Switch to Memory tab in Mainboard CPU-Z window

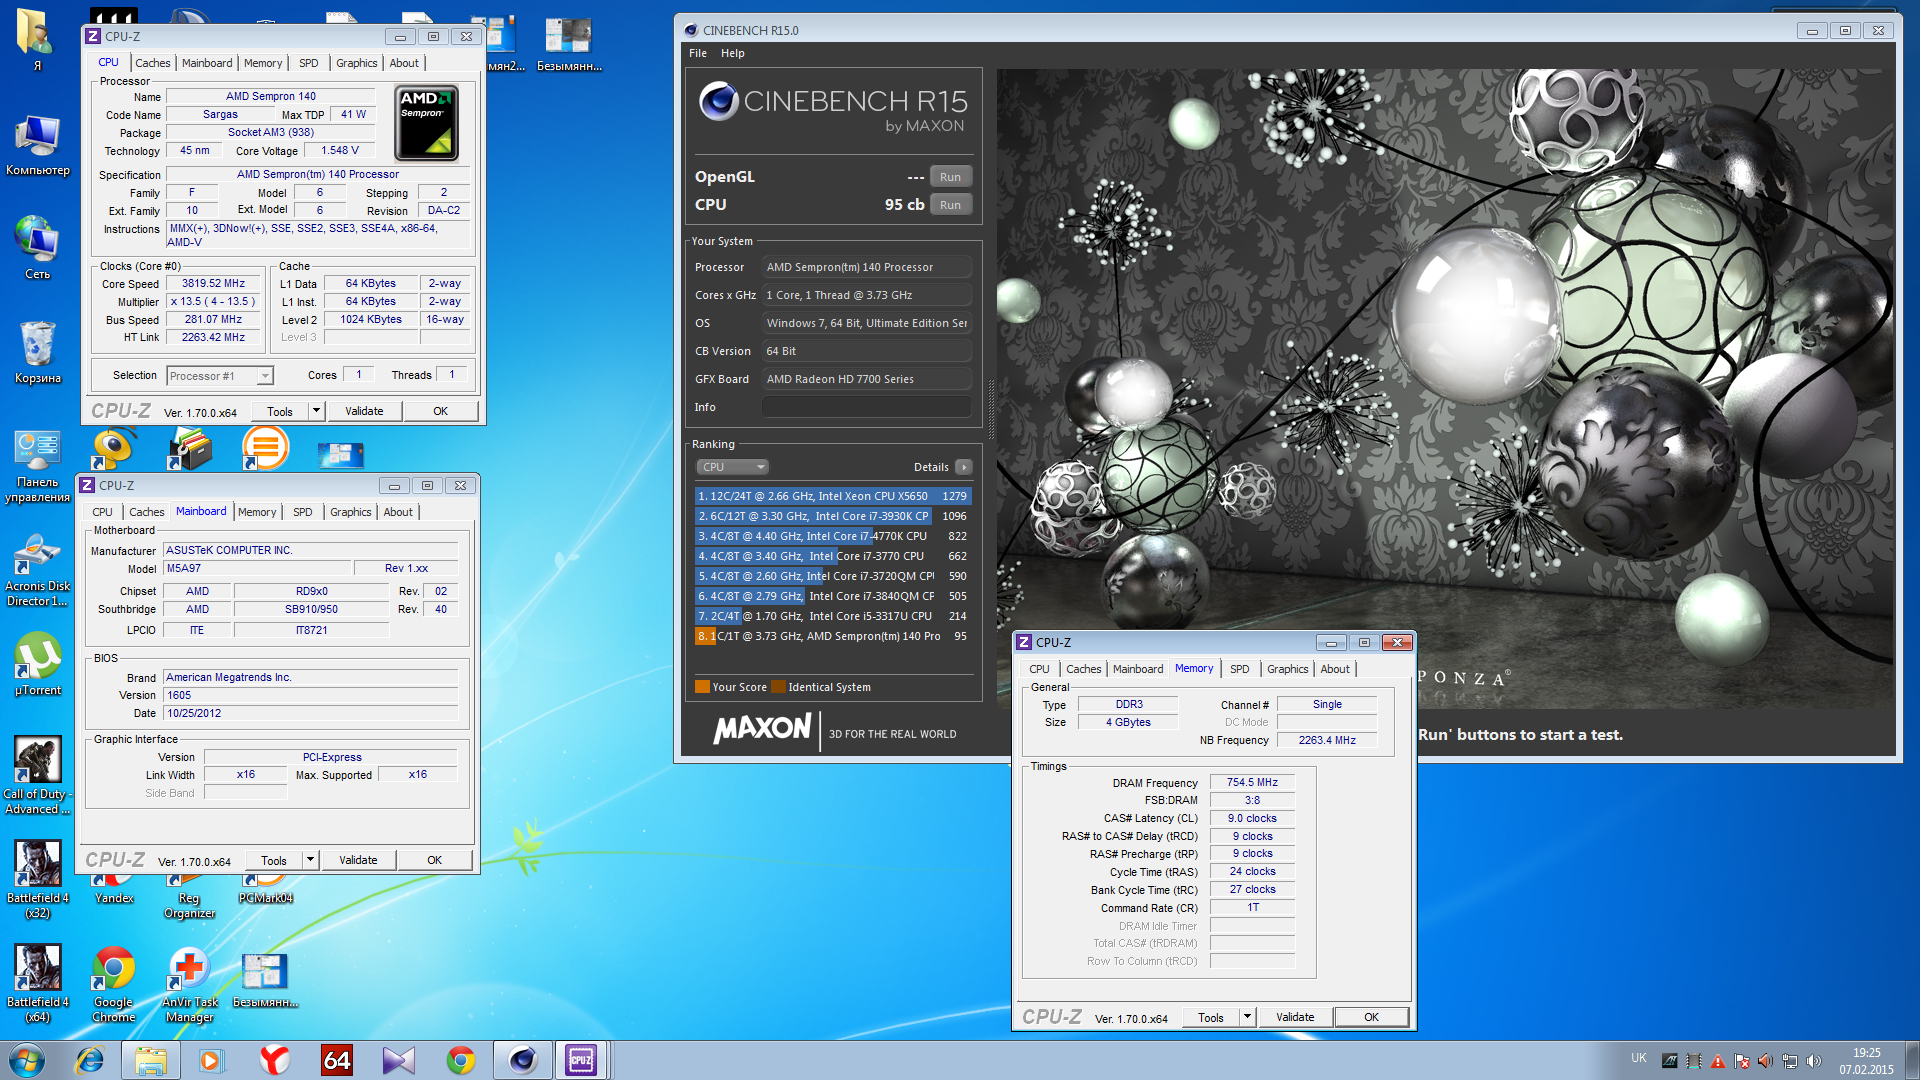pyautogui.click(x=257, y=512)
